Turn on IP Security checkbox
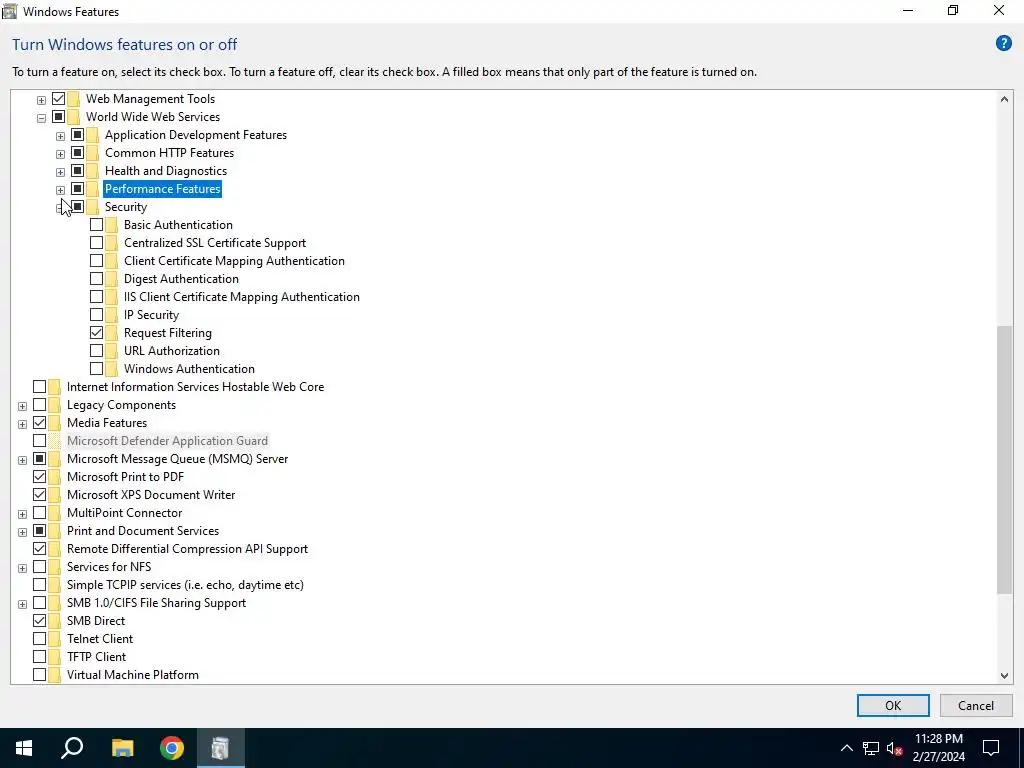The width and height of the screenshot is (1024, 768). [97, 315]
